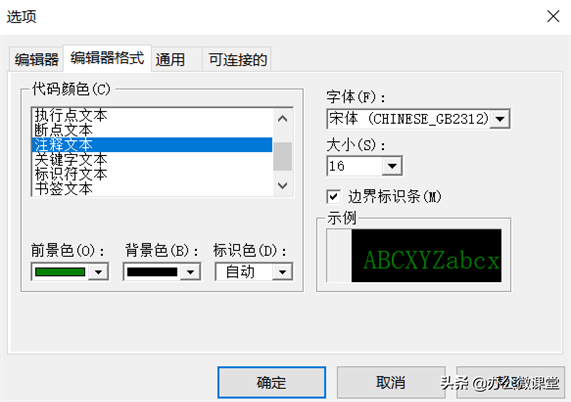
Task: Expand the 前景色 color dropdown
Action: click(x=98, y=272)
